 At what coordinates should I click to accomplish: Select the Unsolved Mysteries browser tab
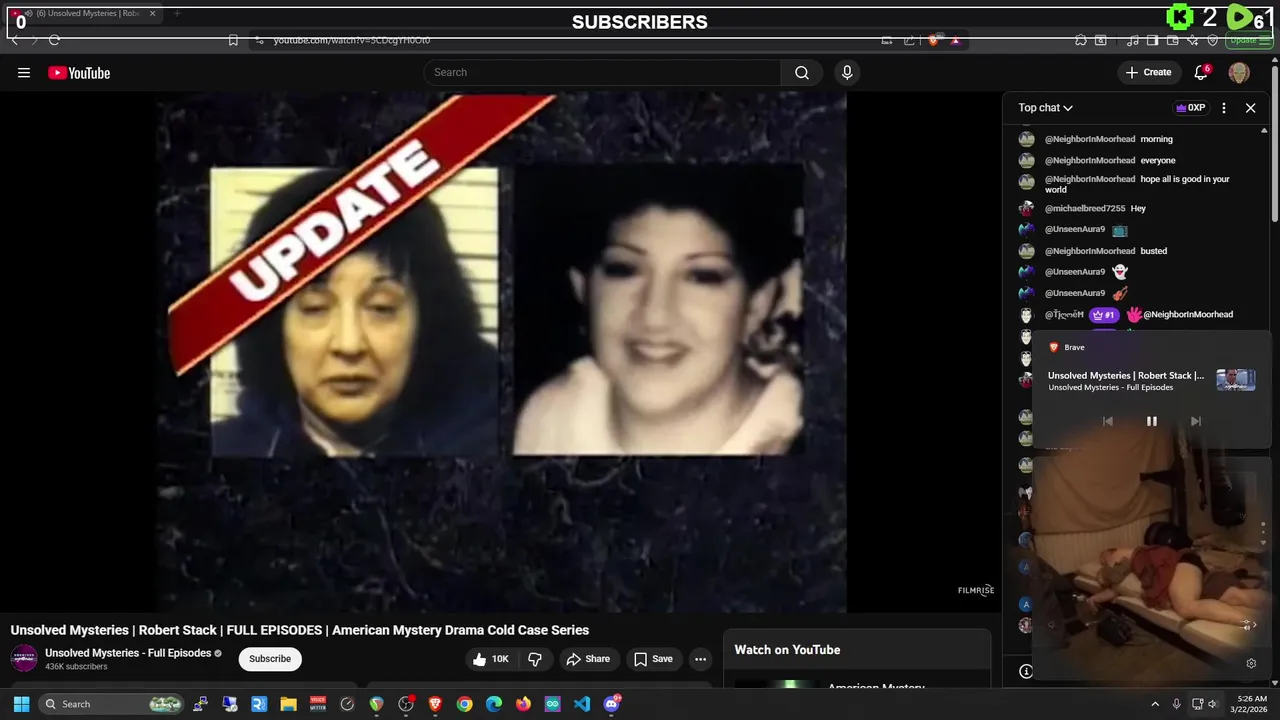click(80, 14)
